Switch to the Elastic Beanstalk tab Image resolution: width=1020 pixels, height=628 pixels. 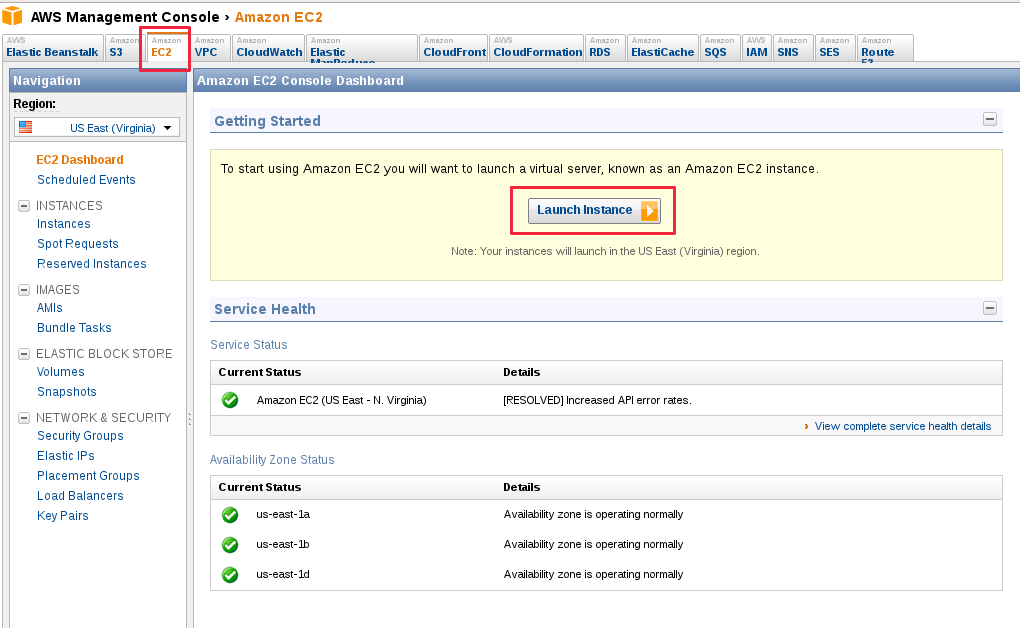pyautogui.click(x=53, y=48)
